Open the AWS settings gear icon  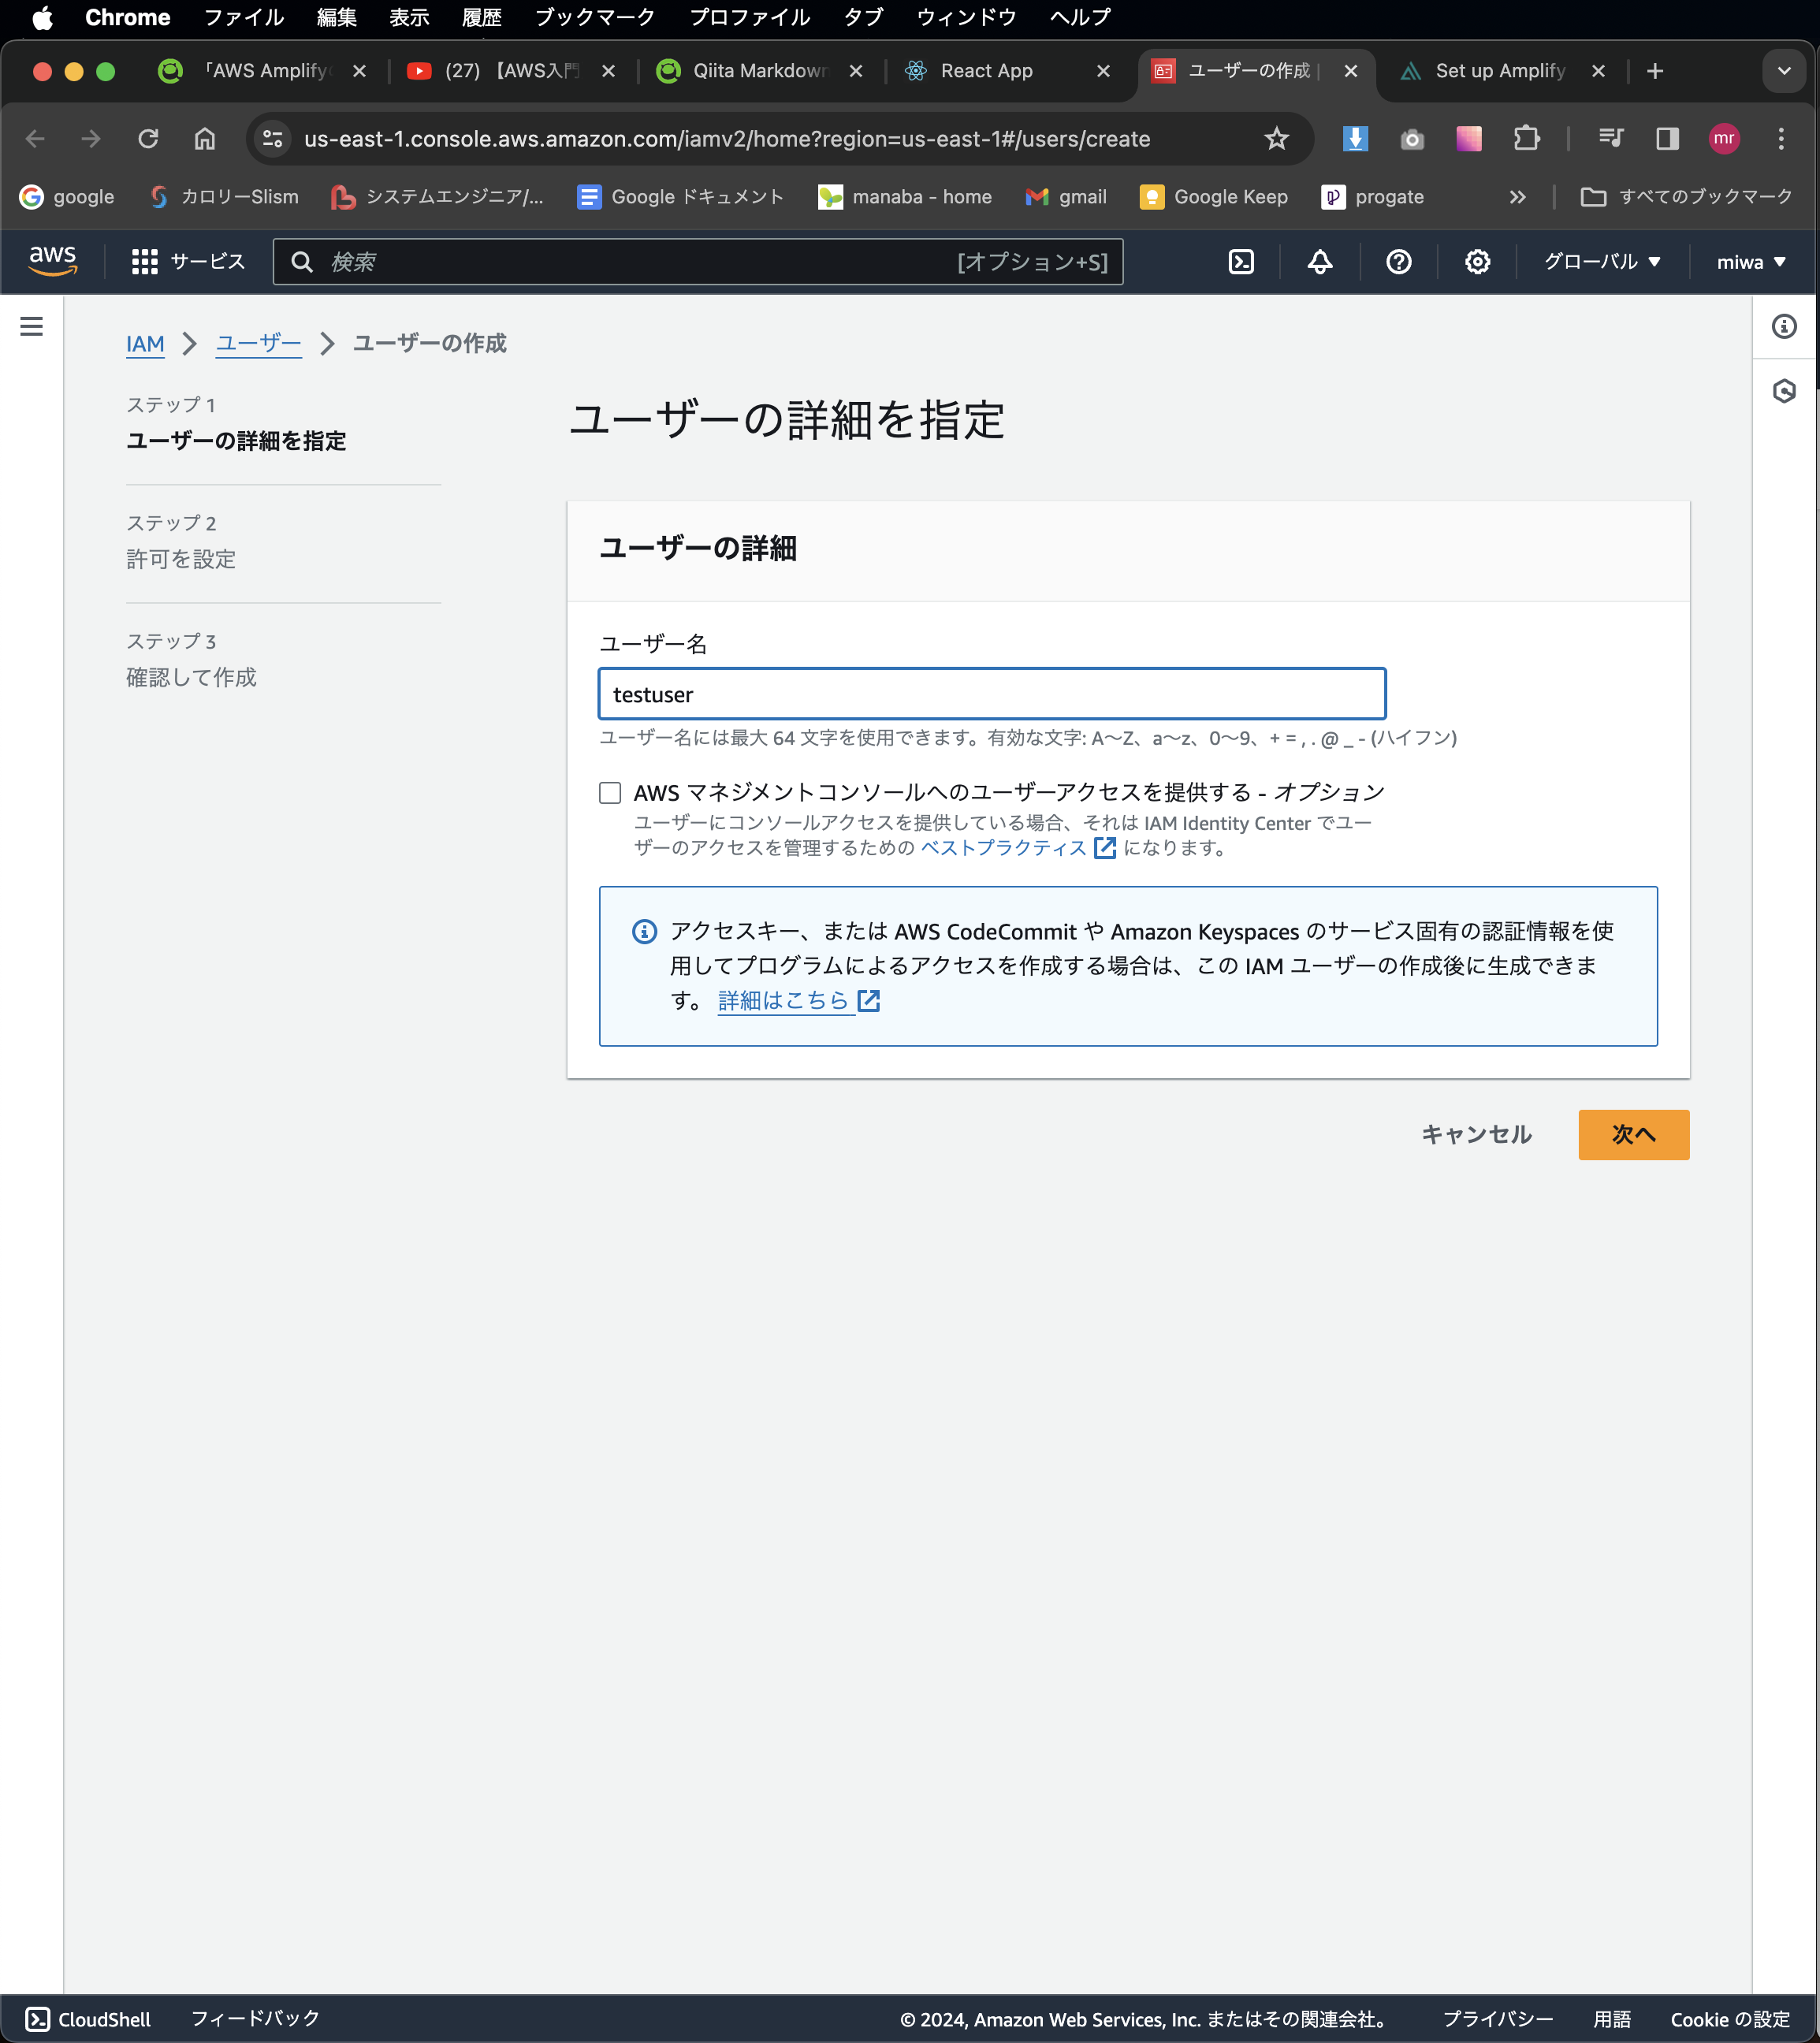(1477, 261)
